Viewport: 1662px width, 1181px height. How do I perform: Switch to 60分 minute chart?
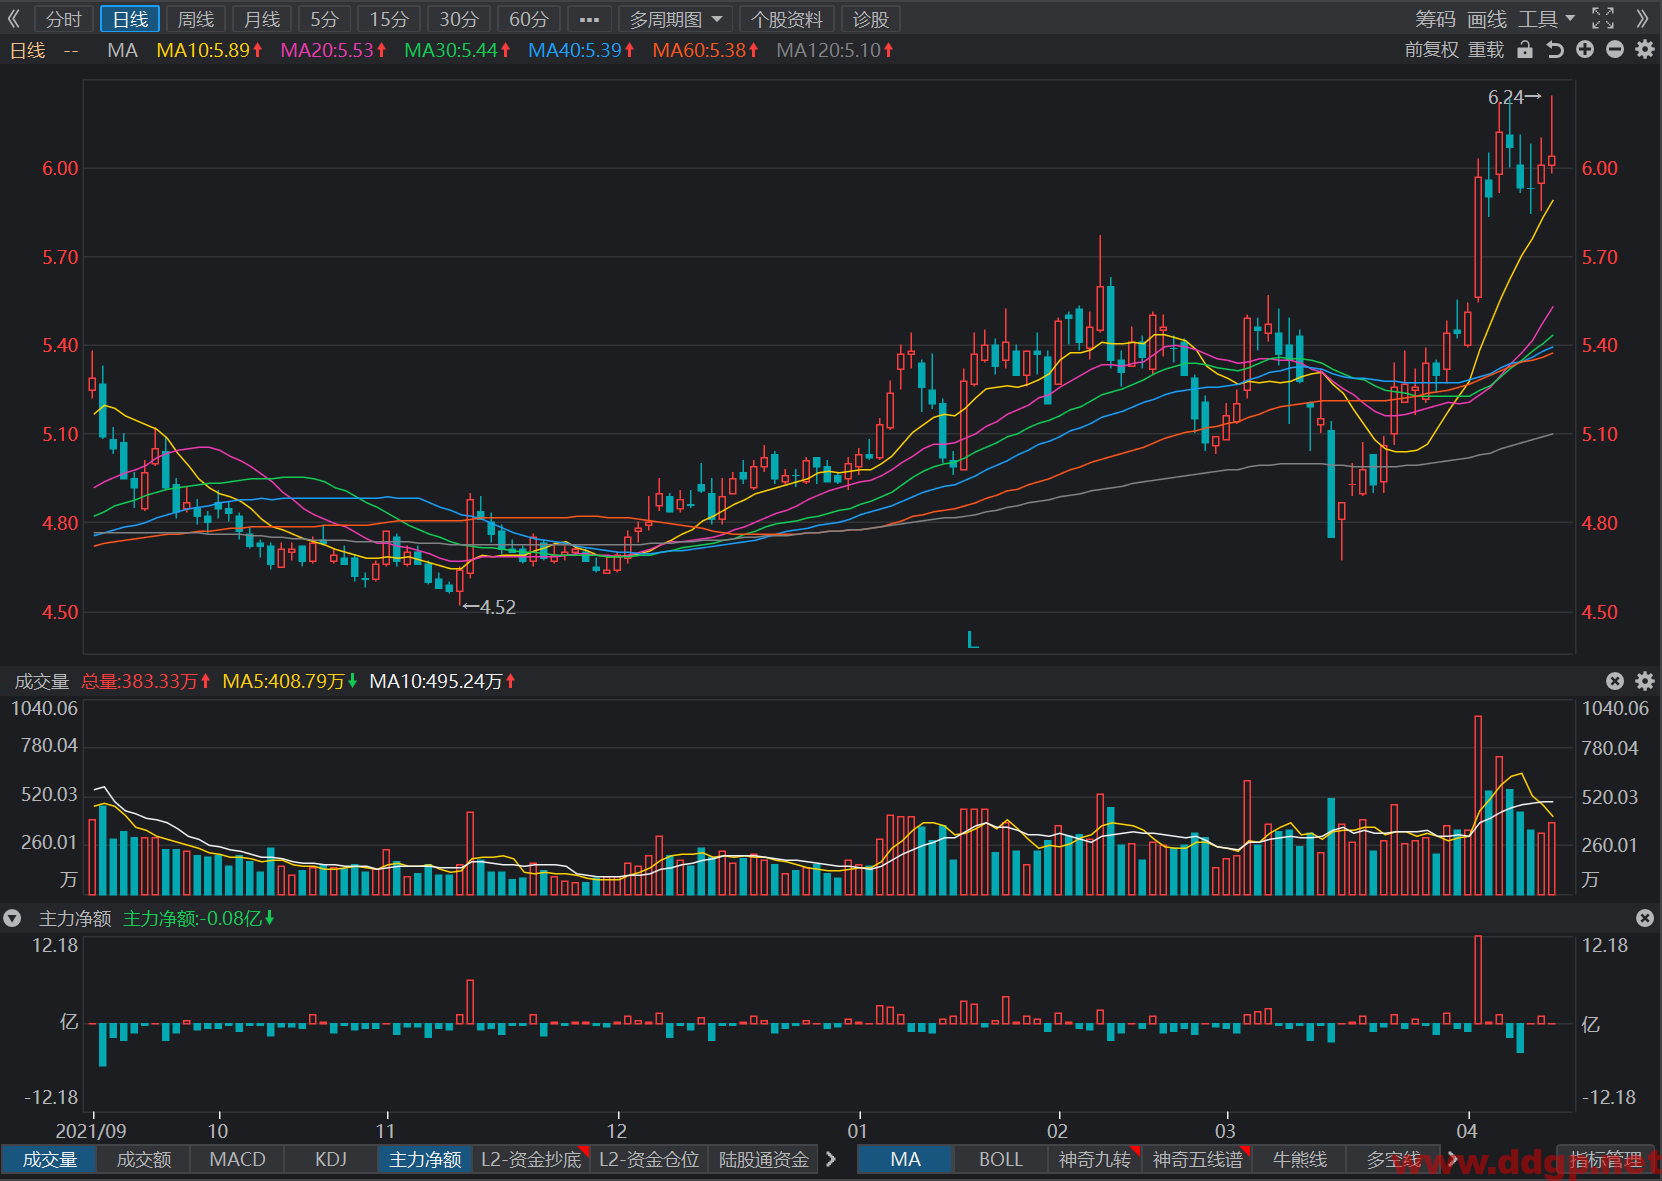(x=529, y=19)
